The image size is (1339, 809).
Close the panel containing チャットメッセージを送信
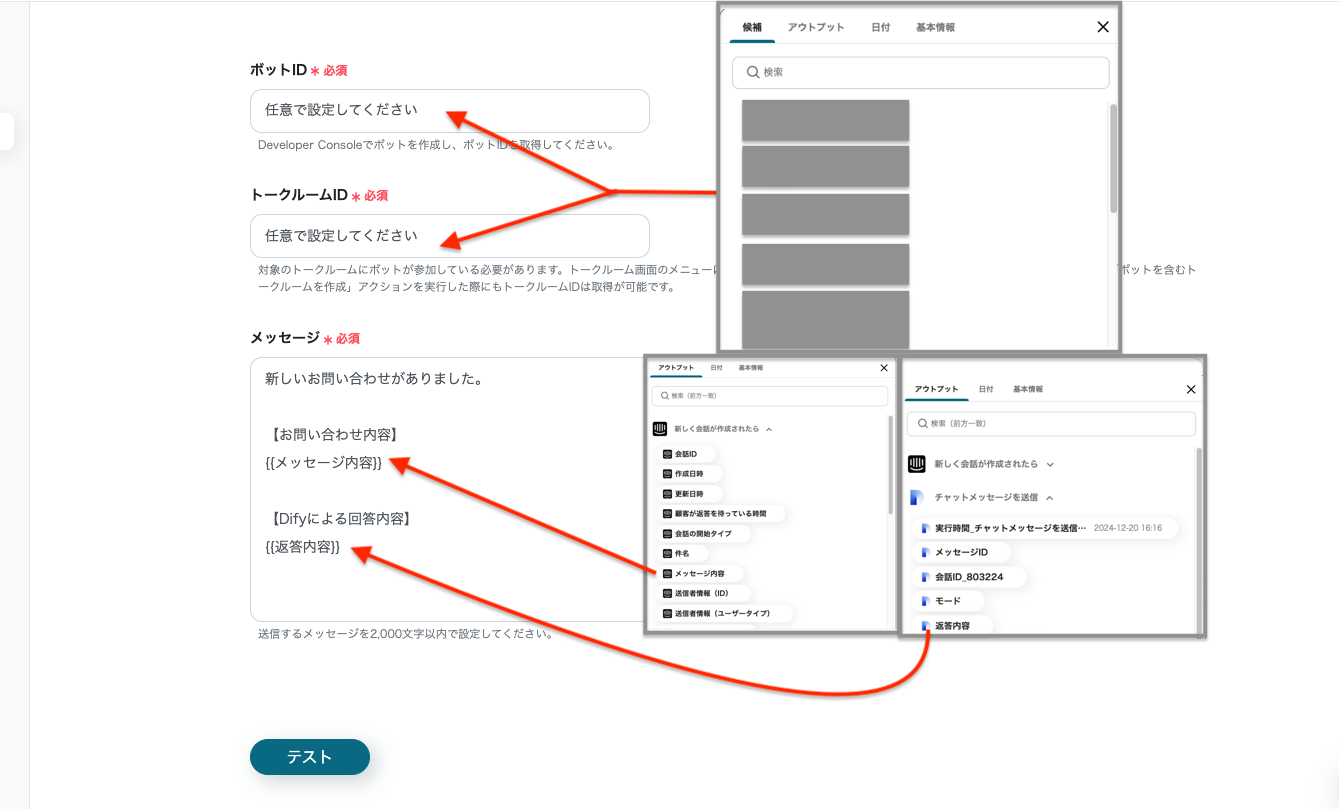[1190, 389]
